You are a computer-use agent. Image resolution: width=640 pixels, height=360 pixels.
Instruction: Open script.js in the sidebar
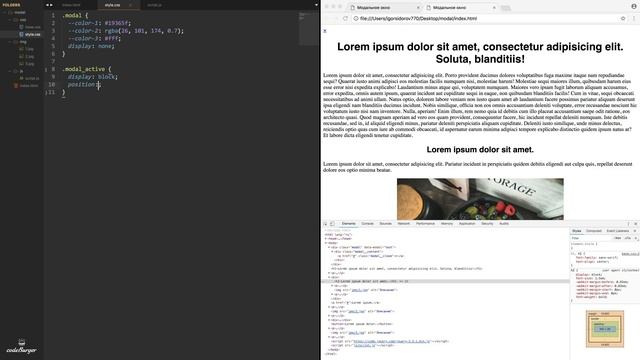point(32,78)
